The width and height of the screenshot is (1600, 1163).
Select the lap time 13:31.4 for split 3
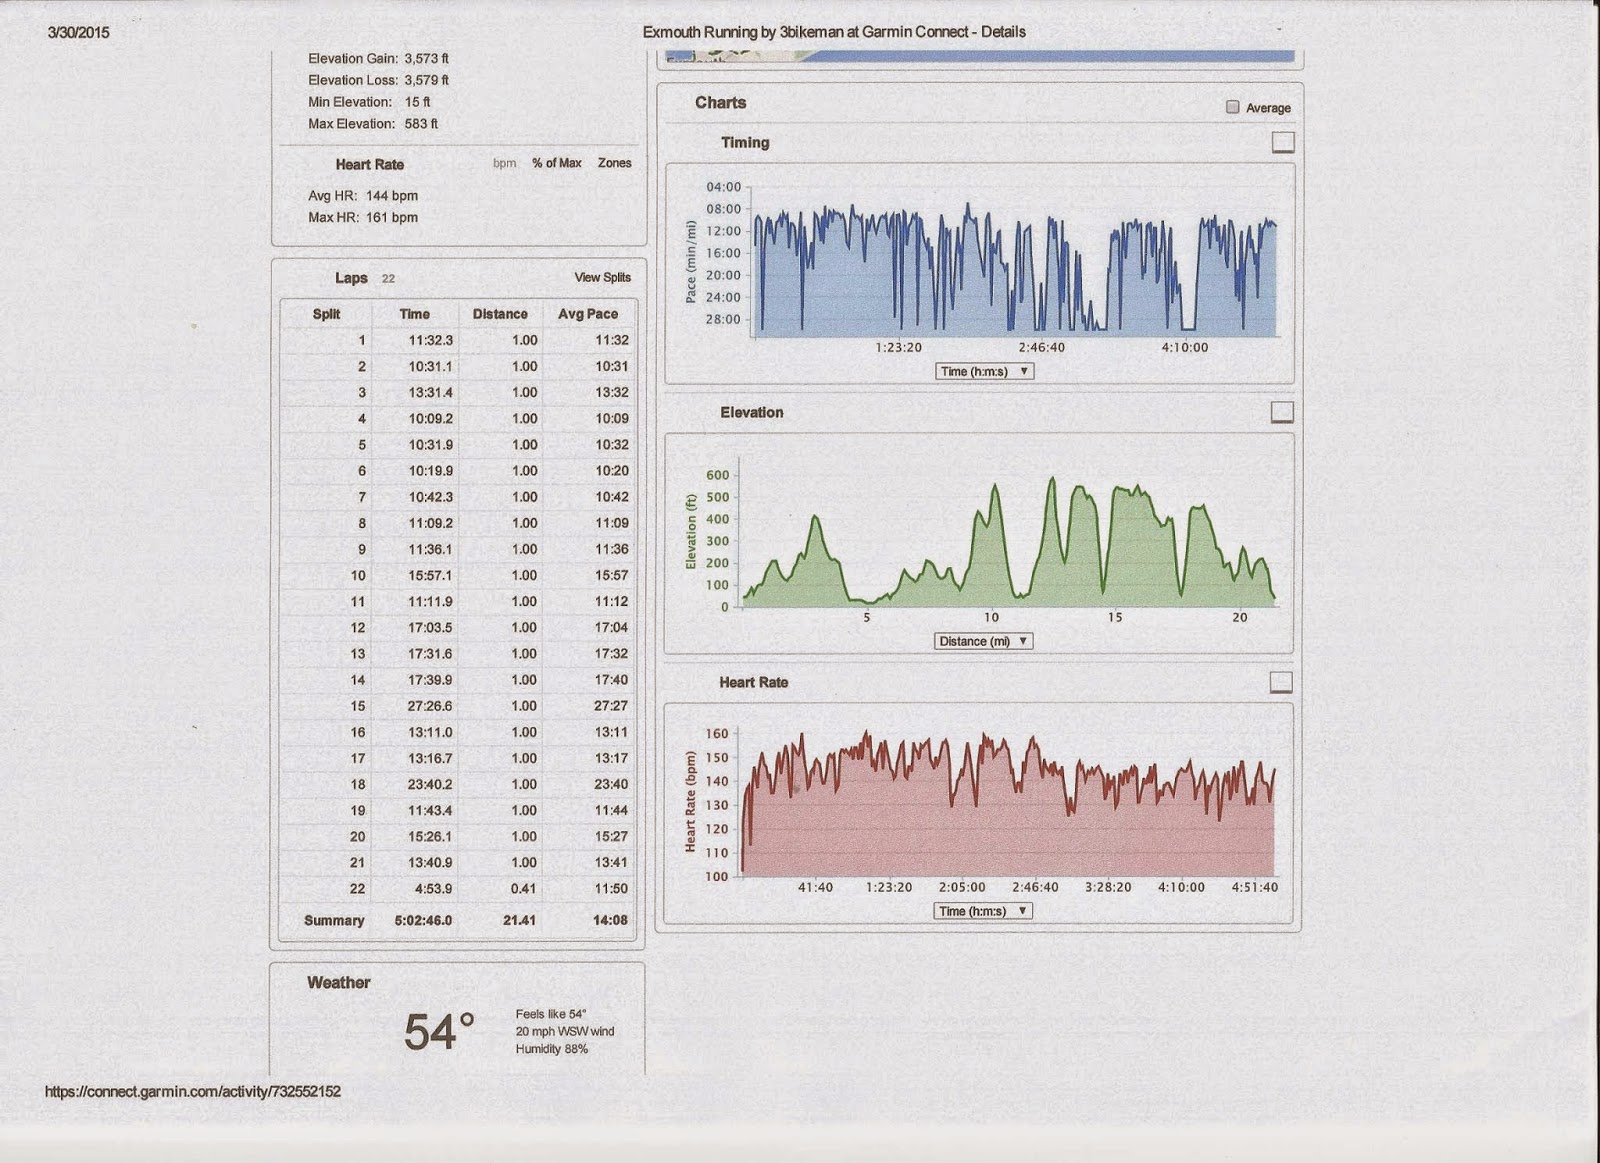(430, 392)
